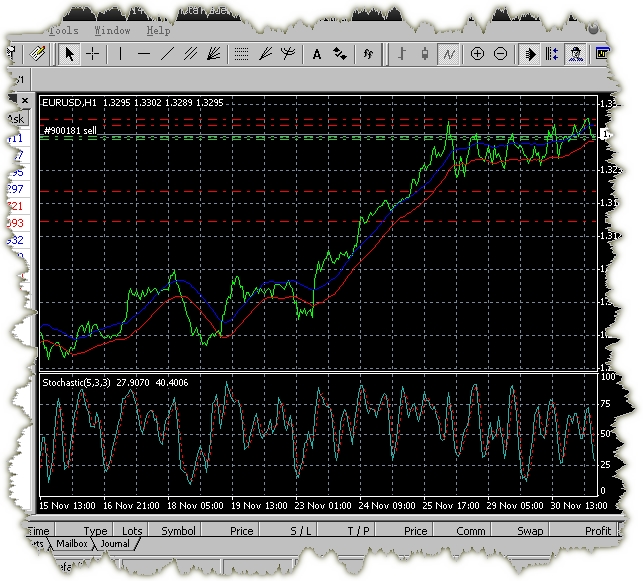This screenshot has width=643, height=581.
Task: Toggle chart auto scroll
Action: (x=529, y=54)
